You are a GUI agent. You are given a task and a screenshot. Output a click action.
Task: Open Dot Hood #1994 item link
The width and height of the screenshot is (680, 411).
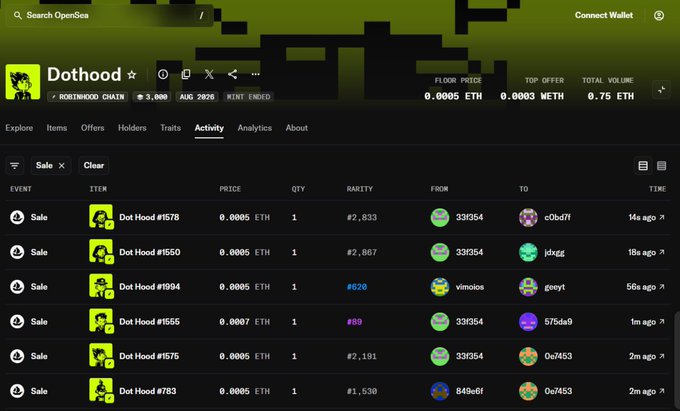(x=150, y=287)
